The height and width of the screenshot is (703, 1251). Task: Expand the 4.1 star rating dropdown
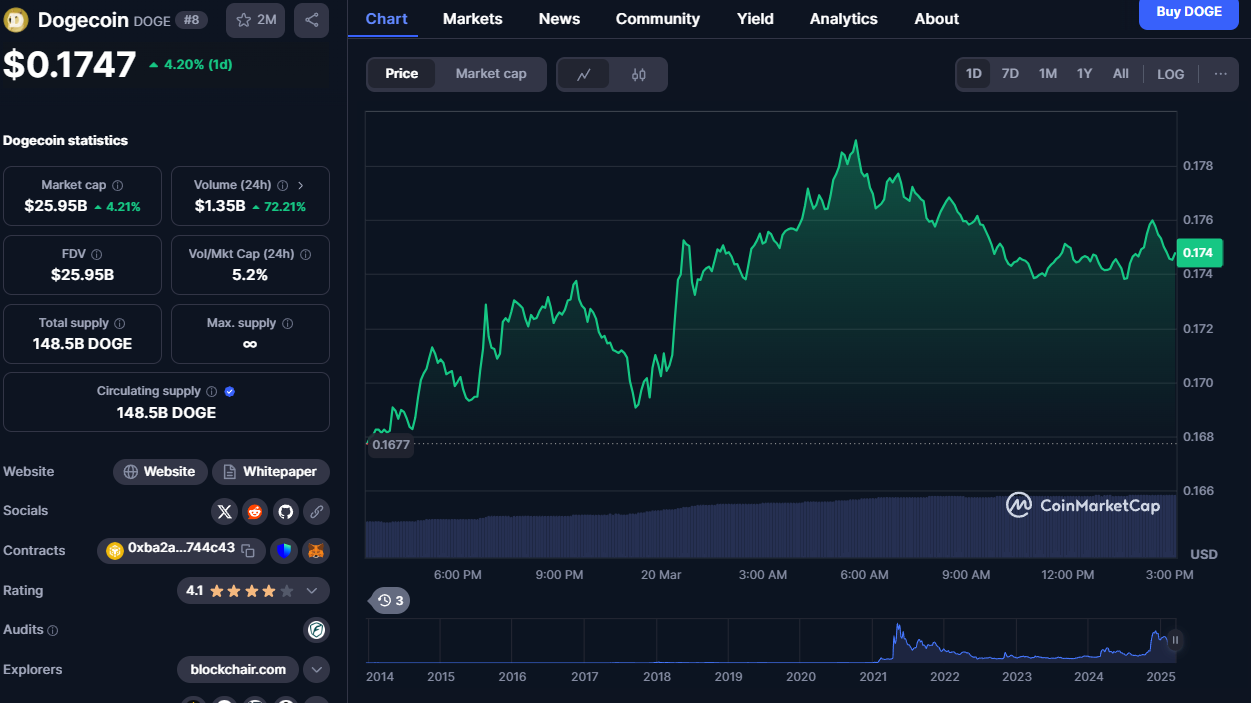(x=311, y=591)
